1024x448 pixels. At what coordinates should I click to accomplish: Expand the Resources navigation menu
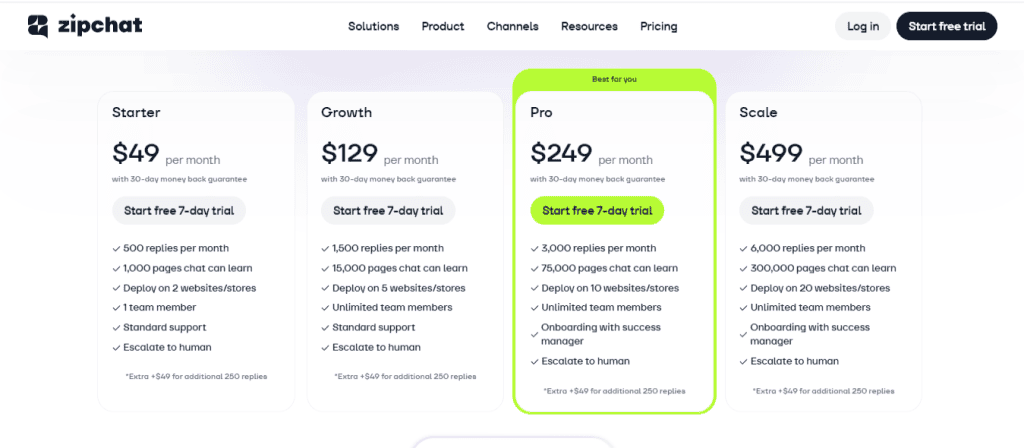click(x=589, y=26)
